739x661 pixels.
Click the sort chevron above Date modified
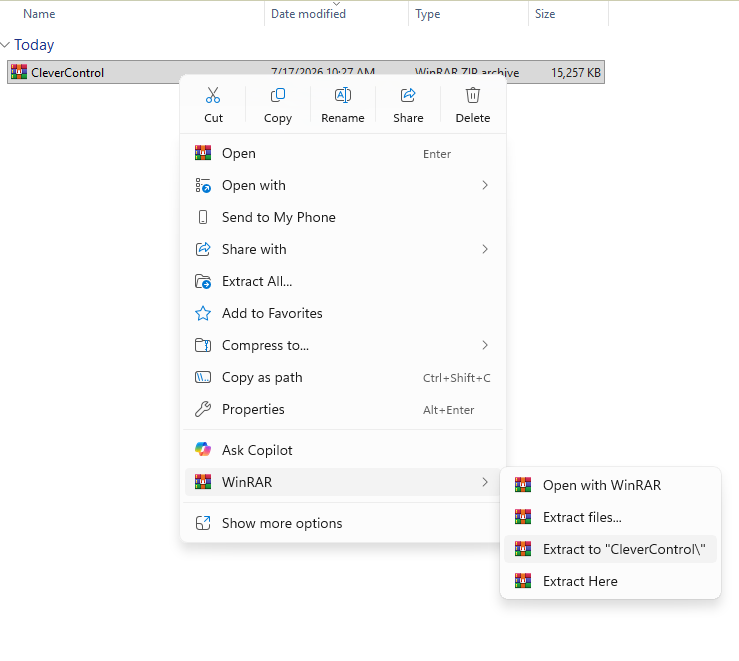337,4
